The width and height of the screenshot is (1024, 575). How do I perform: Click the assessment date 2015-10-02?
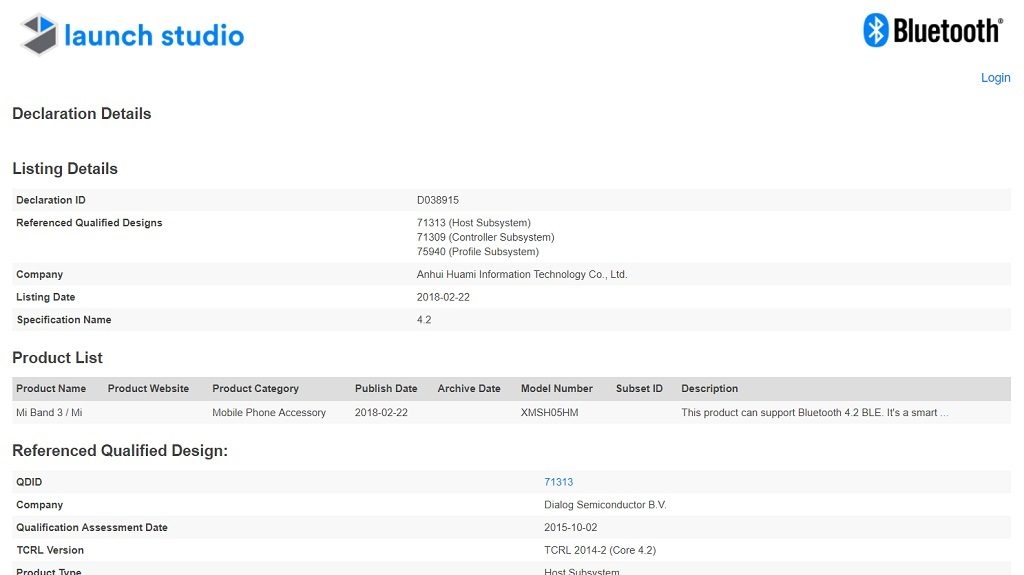570,527
